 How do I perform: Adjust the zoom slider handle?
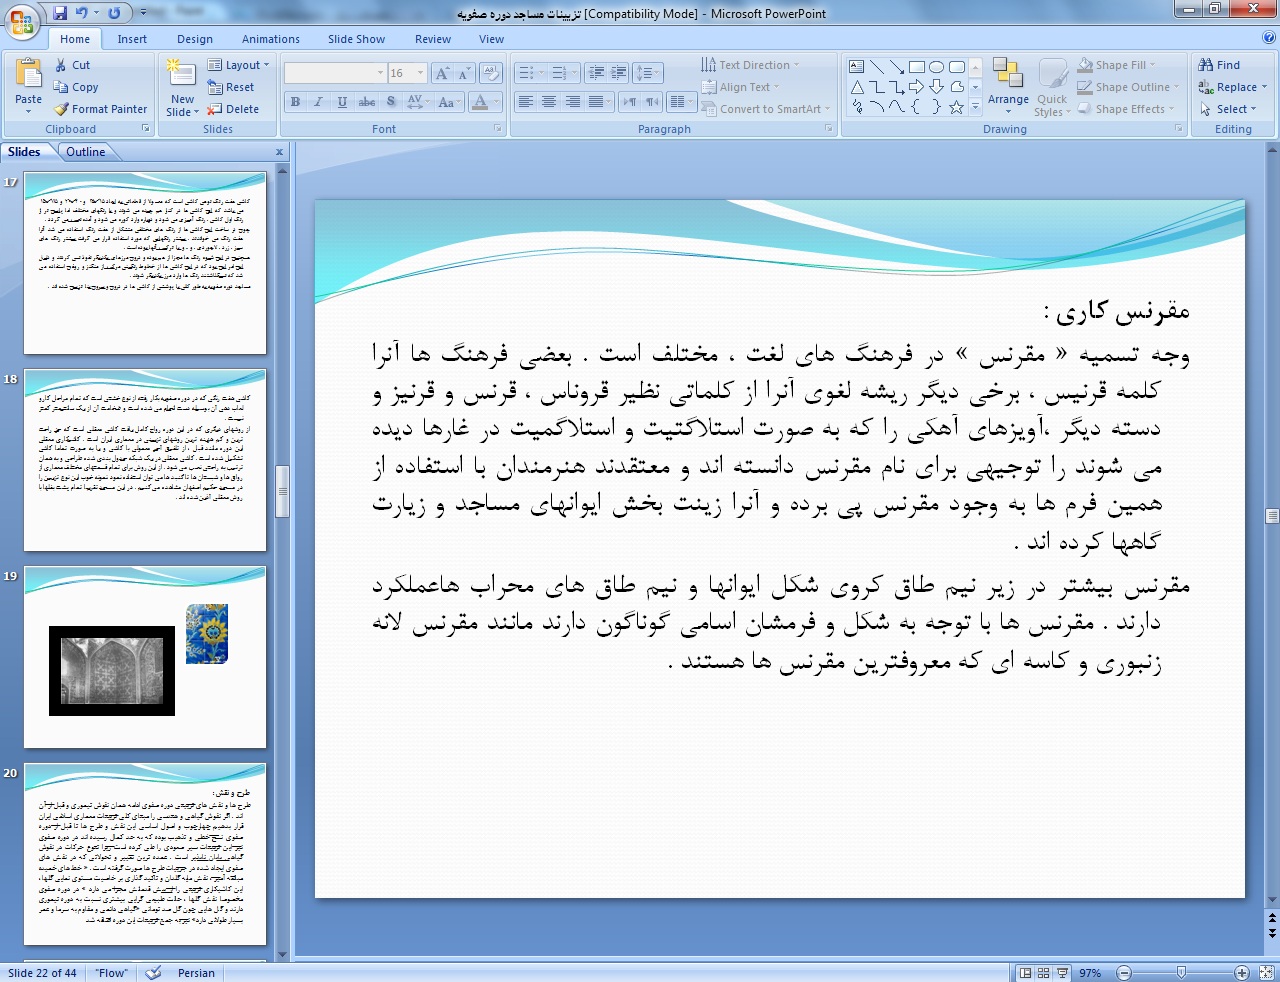tap(1181, 973)
